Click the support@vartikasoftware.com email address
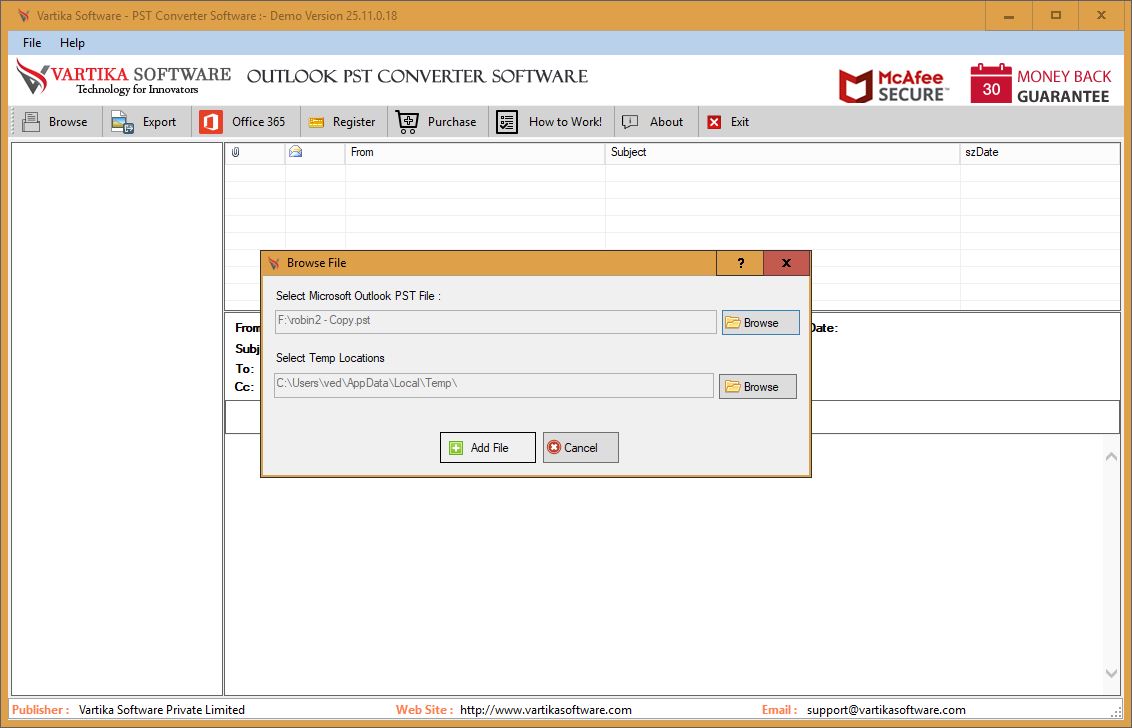 click(x=886, y=710)
